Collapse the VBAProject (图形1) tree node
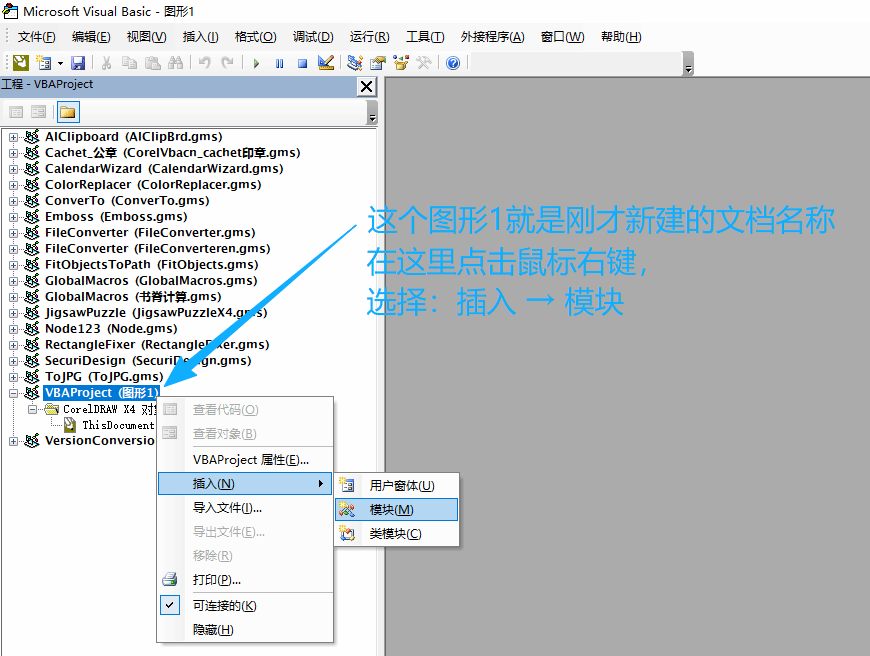Viewport: 870px width, 656px height. tap(14, 393)
